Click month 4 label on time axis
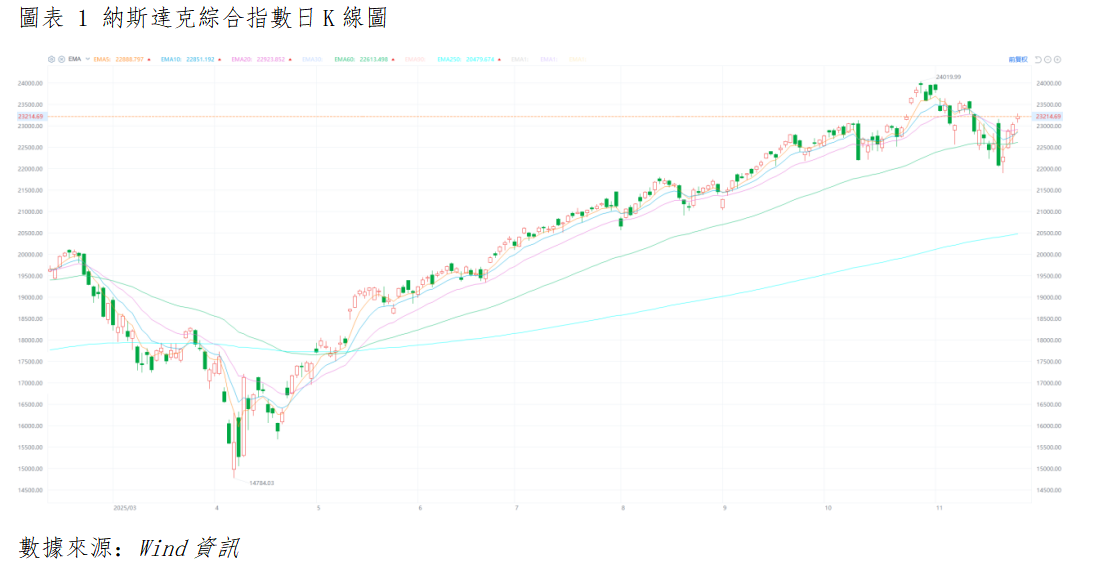1102x567 pixels. [x=216, y=507]
